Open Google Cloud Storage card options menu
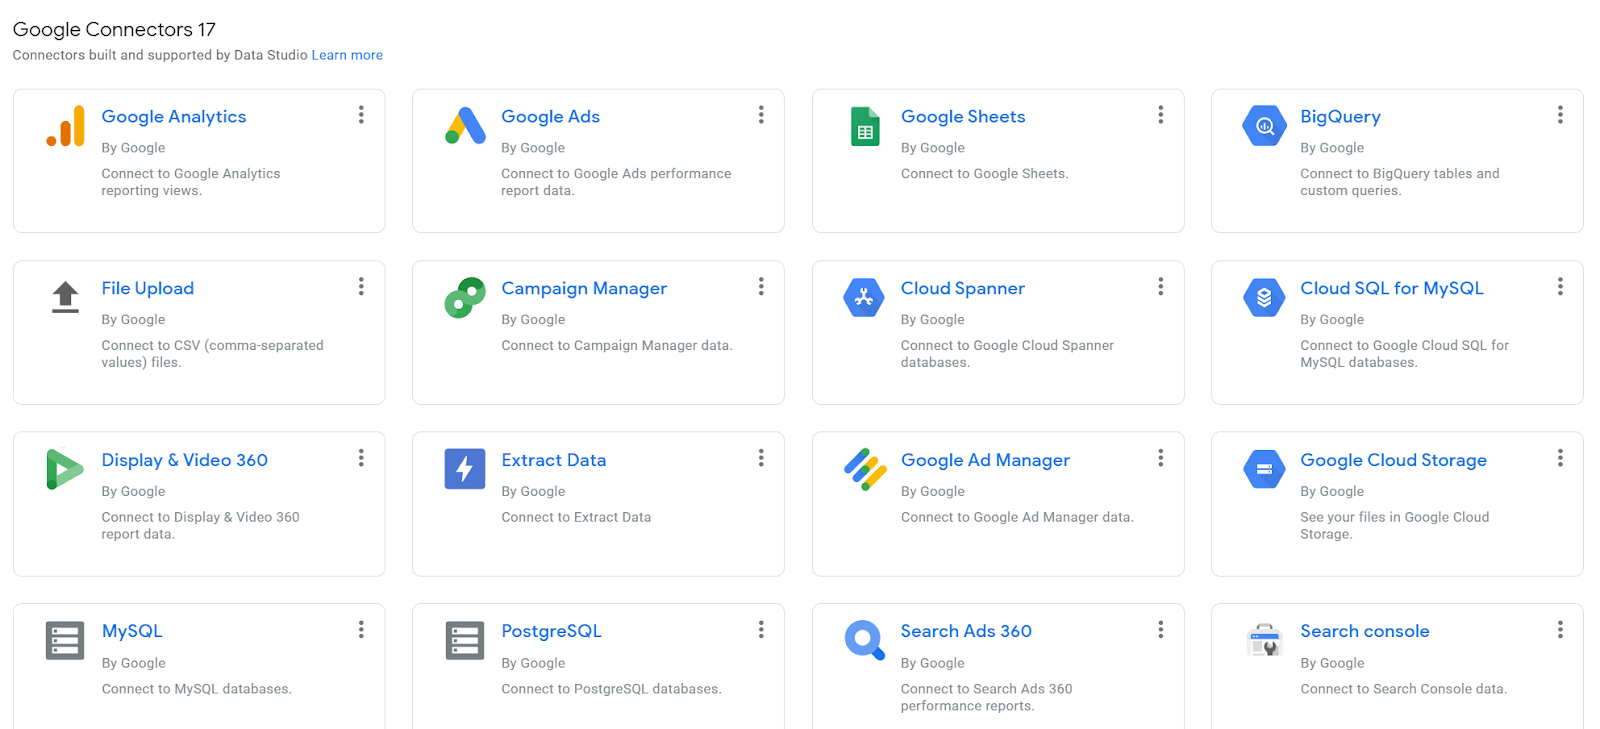The height and width of the screenshot is (729, 1600). pos(1560,458)
